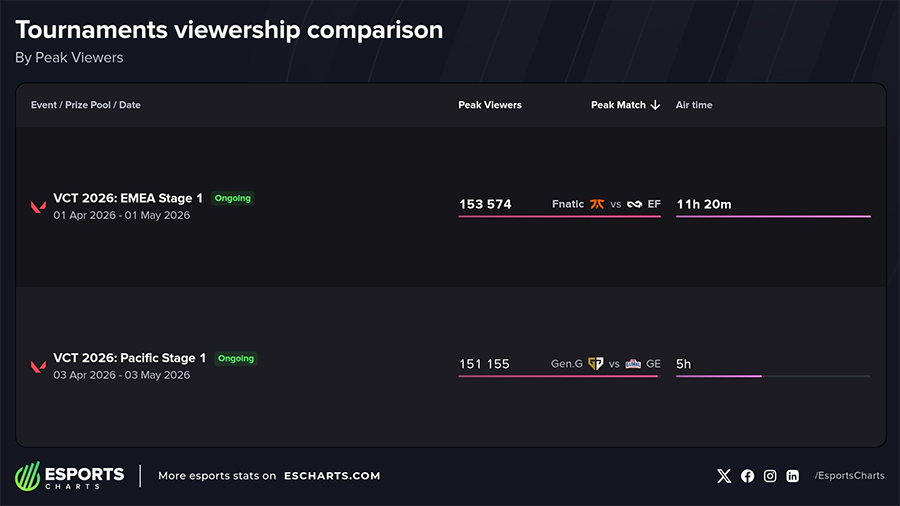Click the 11h 20m air time bar
This screenshot has width=900, height=506.
tap(773, 215)
